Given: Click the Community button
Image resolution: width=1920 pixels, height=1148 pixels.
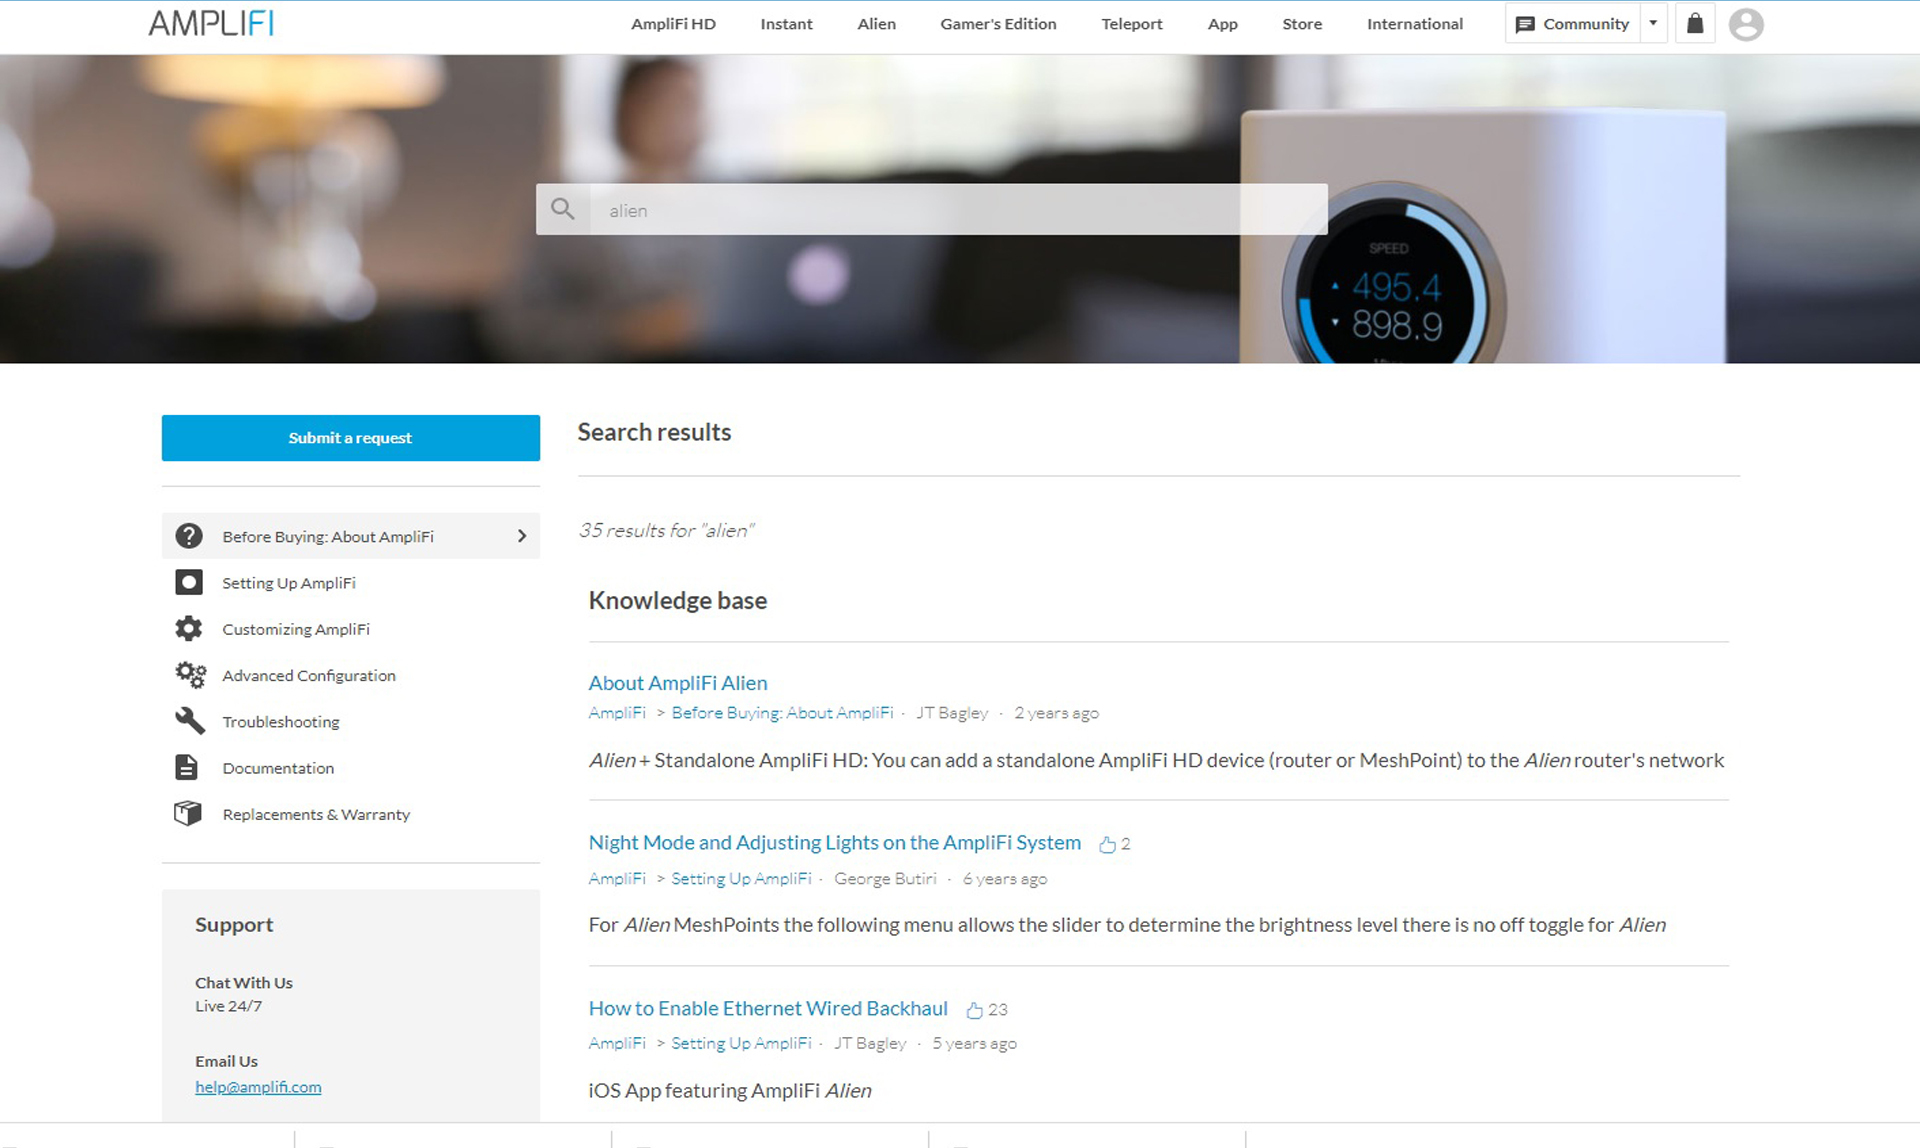Looking at the screenshot, I should (1573, 24).
